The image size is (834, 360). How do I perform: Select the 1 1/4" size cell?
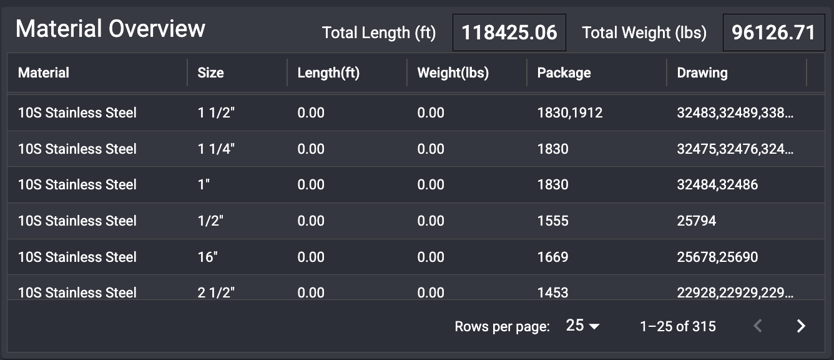click(216, 149)
